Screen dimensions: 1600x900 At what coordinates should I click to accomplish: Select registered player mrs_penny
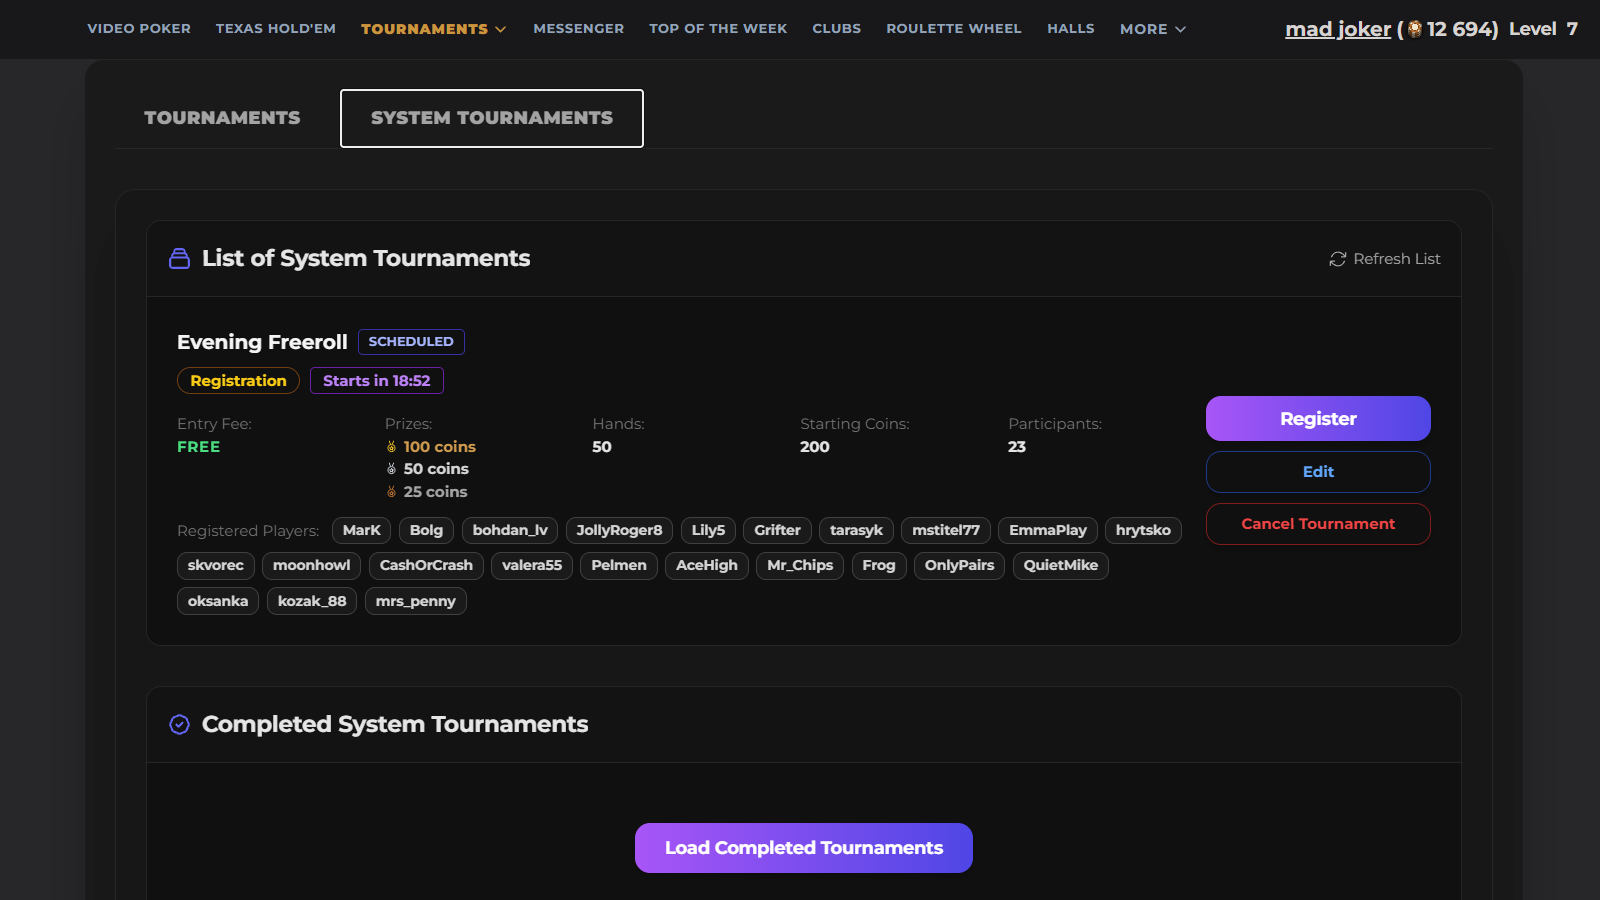coord(415,601)
